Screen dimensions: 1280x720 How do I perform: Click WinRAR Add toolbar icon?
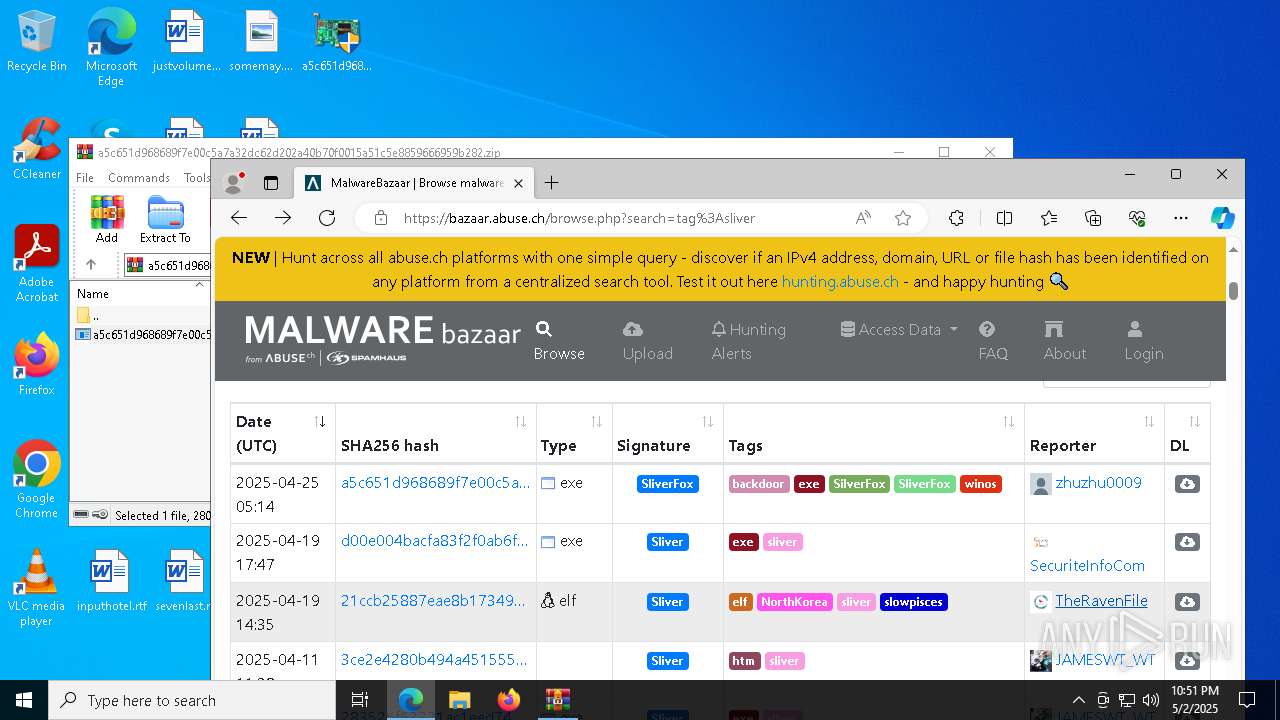tap(107, 219)
